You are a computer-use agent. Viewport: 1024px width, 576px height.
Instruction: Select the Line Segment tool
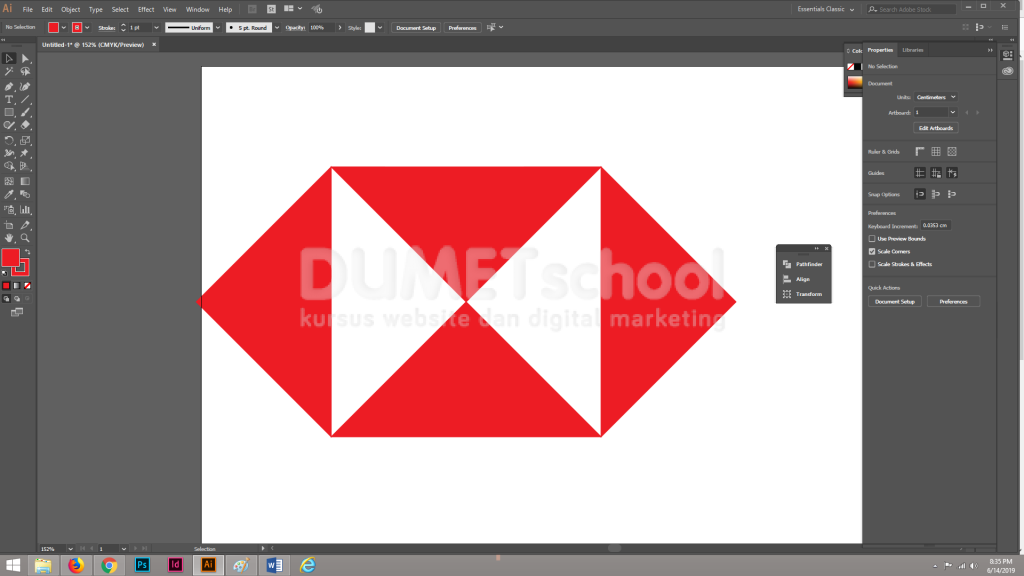(x=25, y=100)
